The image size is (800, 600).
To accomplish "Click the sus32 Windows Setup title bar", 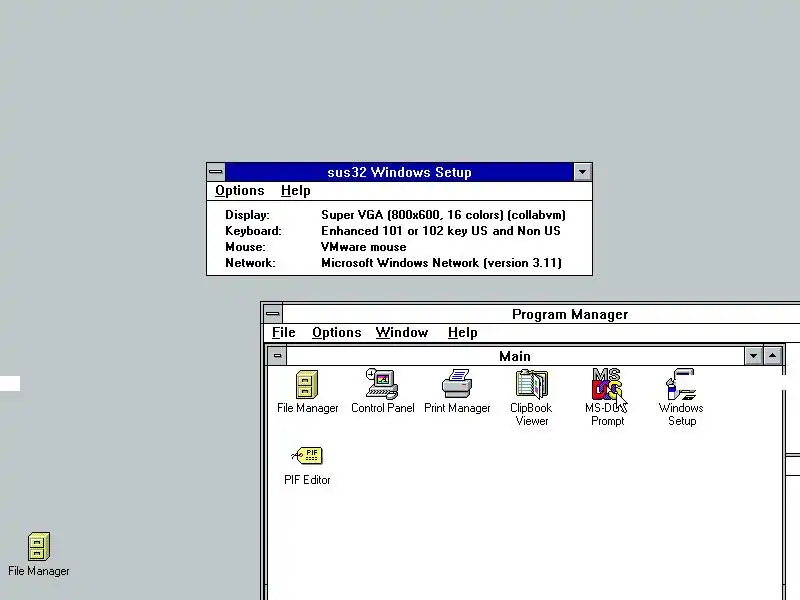I will click(399, 172).
